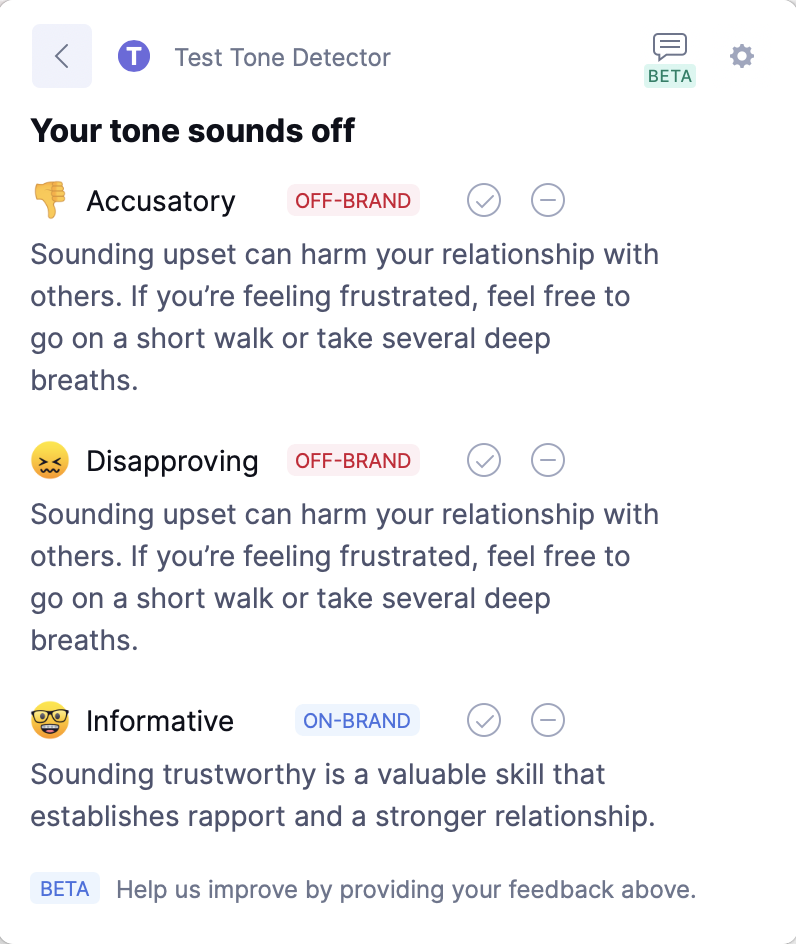Mark Informative tone as correct
Image resolution: width=796 pixels, height=944 pixels.
tap(484, 720)
